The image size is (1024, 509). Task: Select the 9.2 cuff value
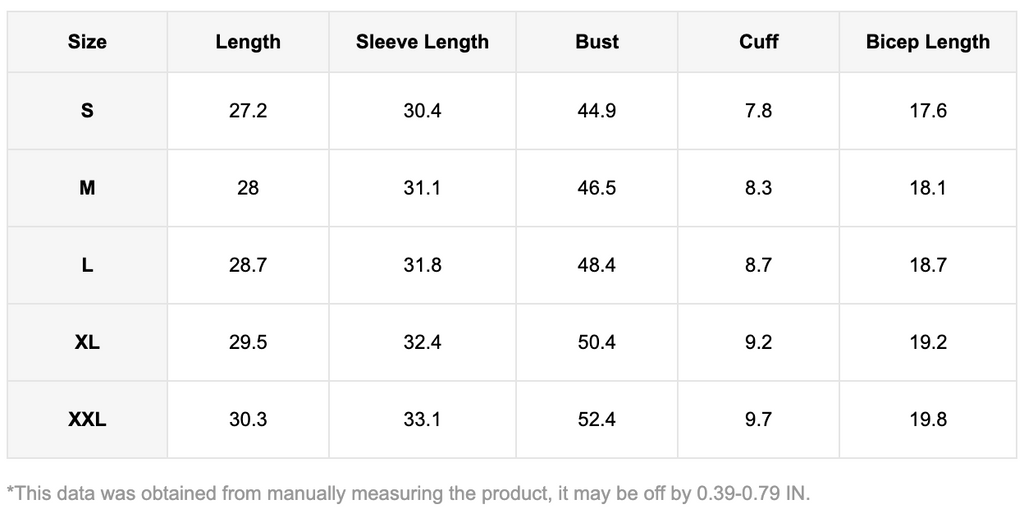coord(759,342)
